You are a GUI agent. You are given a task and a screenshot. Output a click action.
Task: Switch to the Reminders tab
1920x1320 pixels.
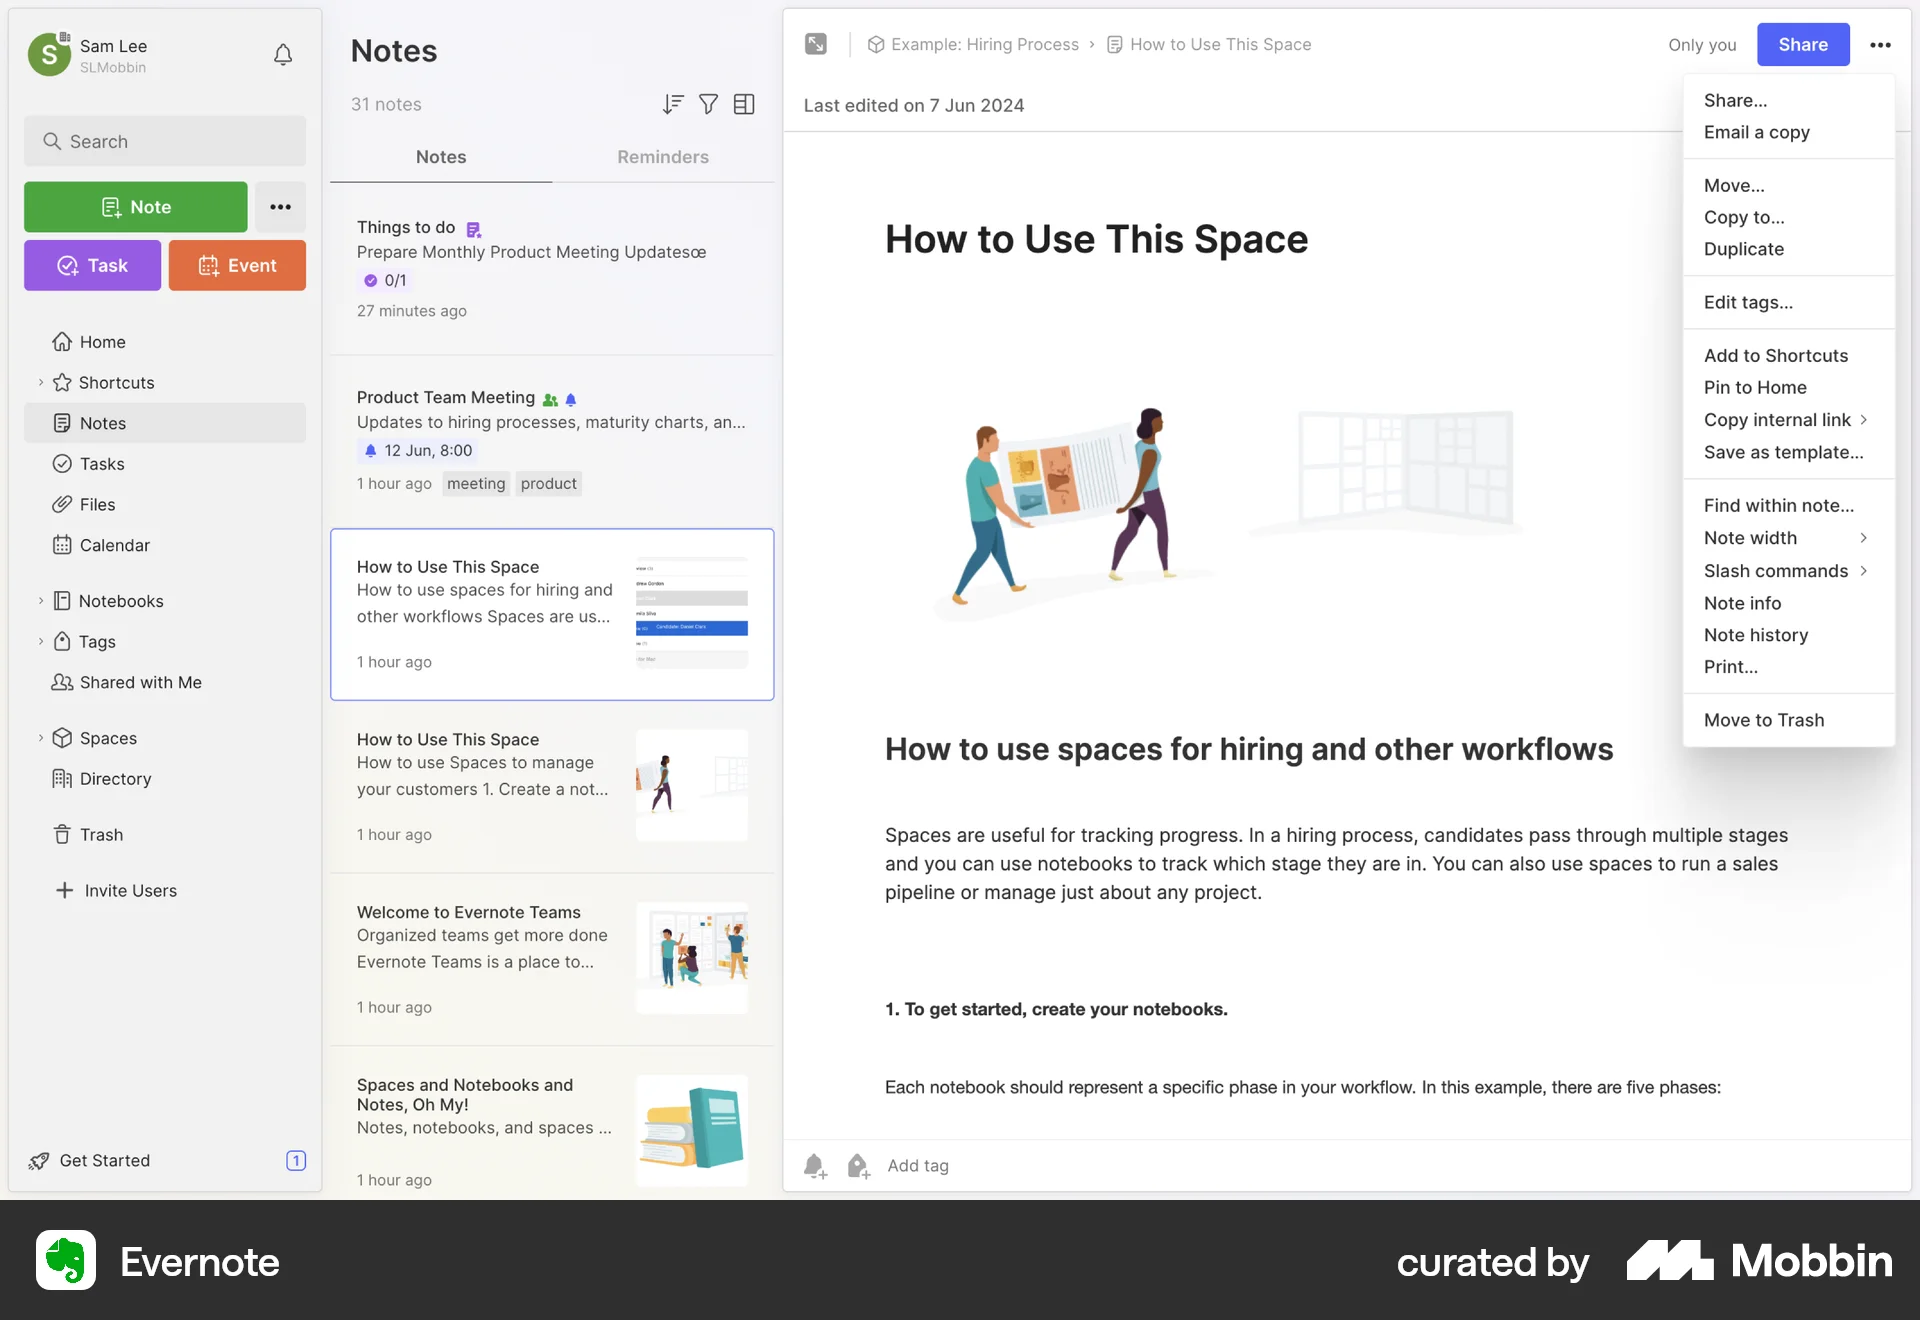click(663, 157)
